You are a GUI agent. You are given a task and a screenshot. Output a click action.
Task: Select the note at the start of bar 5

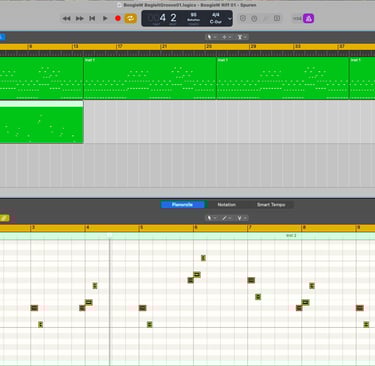143,308
